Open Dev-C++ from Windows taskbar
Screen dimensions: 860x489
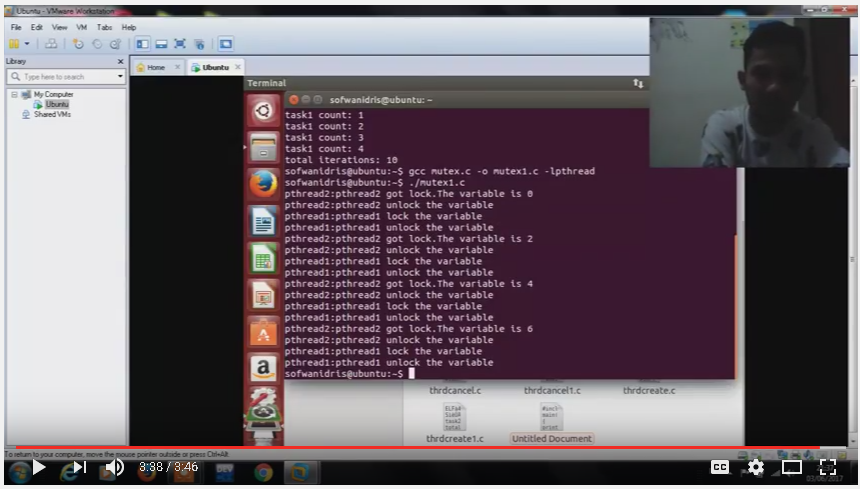click(225, 472)
